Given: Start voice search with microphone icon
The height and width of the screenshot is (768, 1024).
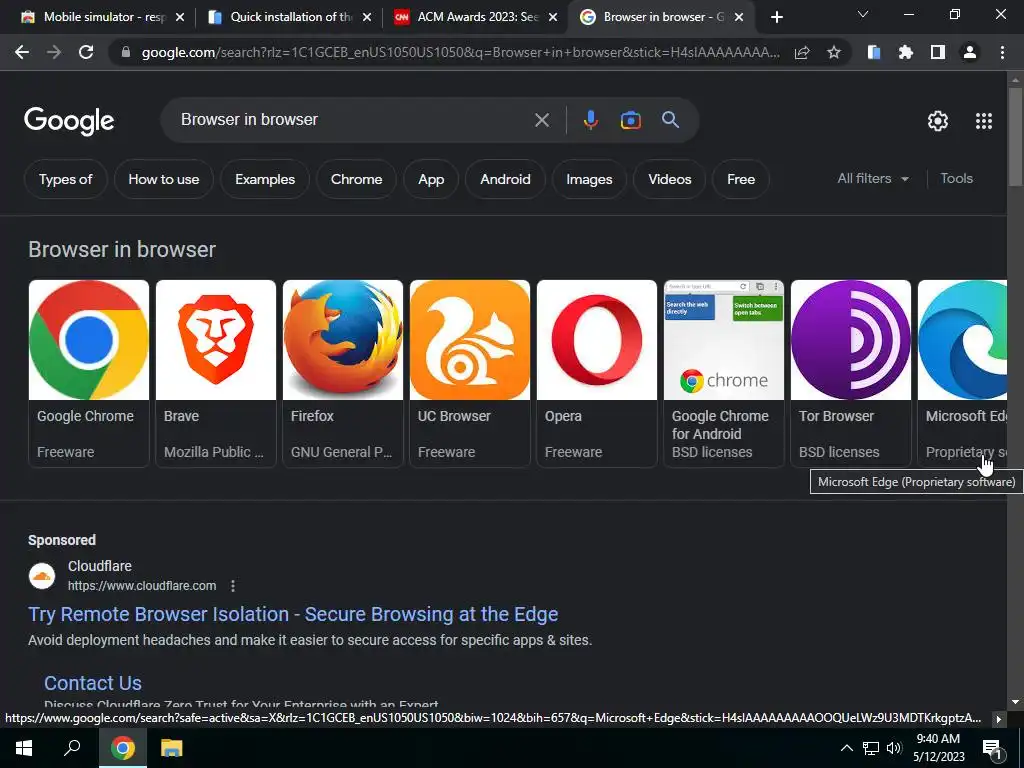Looking at the screenshot, I should [590, 120].
